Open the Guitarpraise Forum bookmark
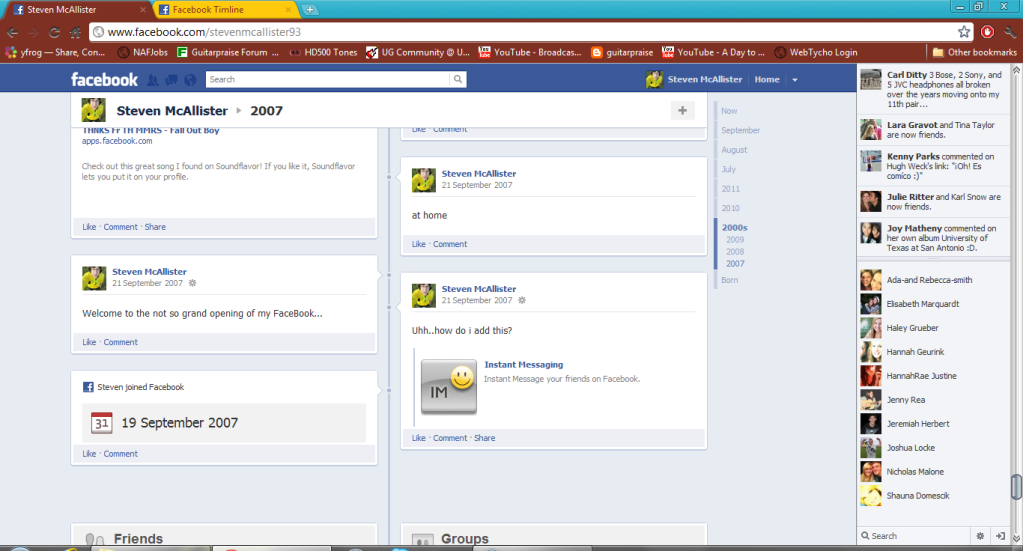The height and width of the screenshot is (551, 1023). 228,52
